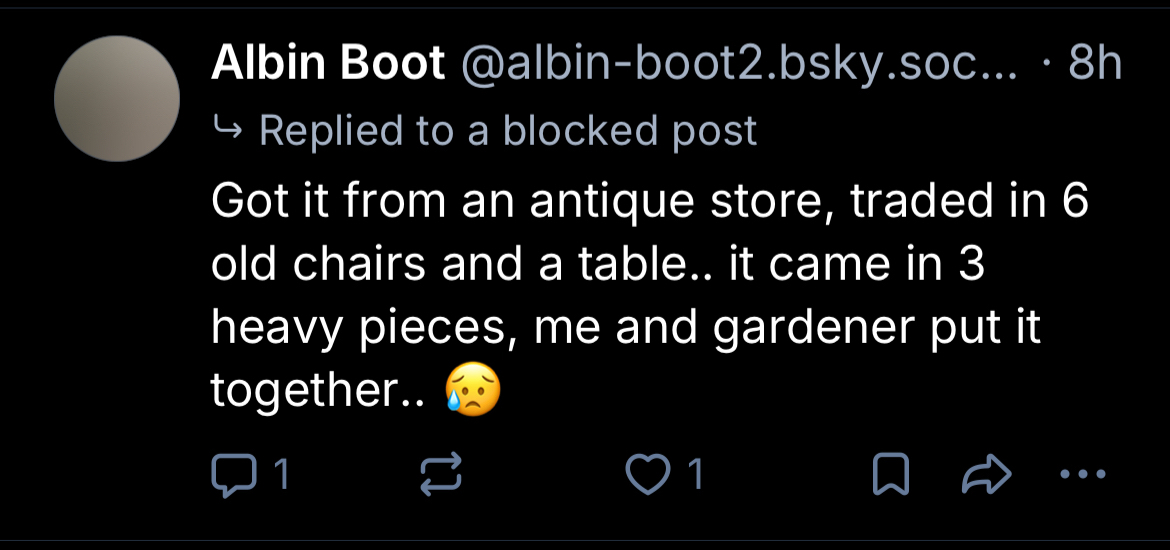
Task: Click the sad crying emoji in the post
Action: 471,391
